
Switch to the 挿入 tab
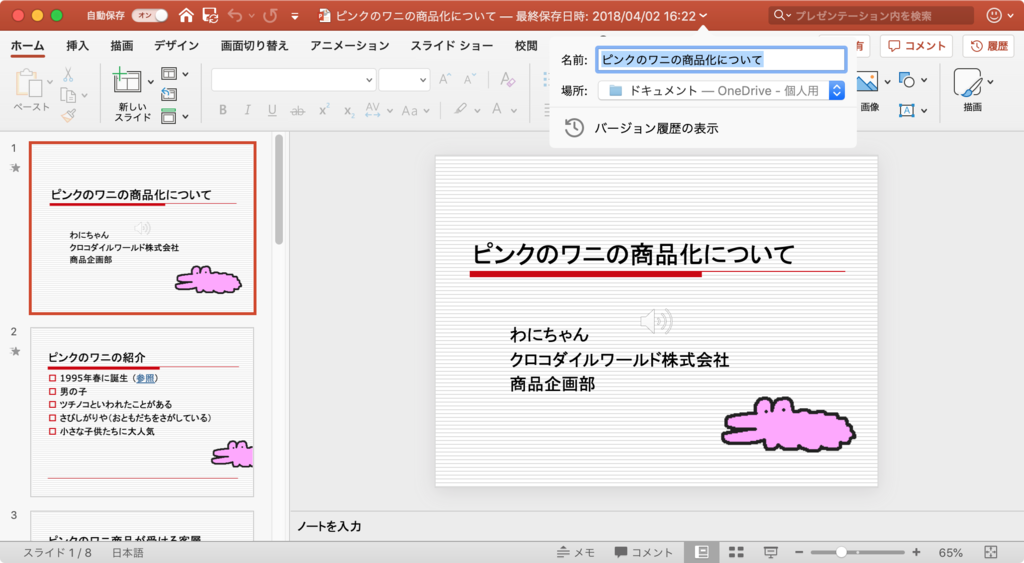pos(77,46)
